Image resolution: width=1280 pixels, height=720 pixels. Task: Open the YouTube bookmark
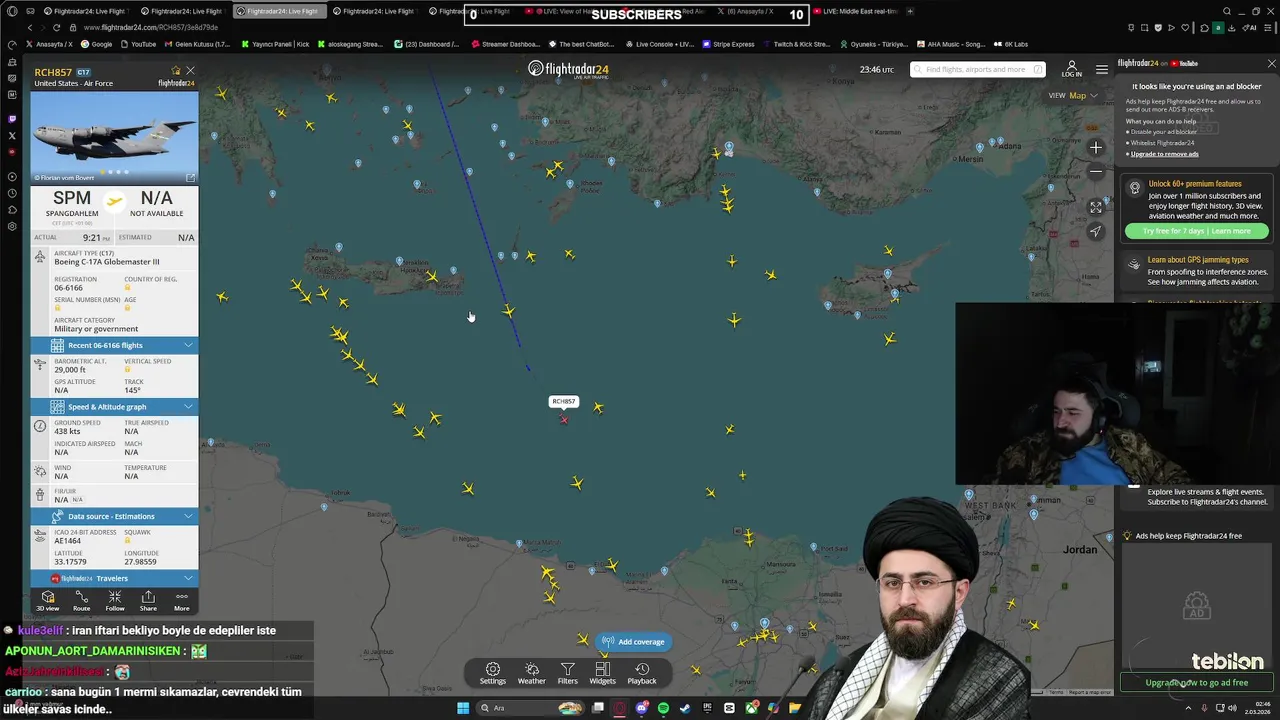pyautogui.click(x=138, y=44)
